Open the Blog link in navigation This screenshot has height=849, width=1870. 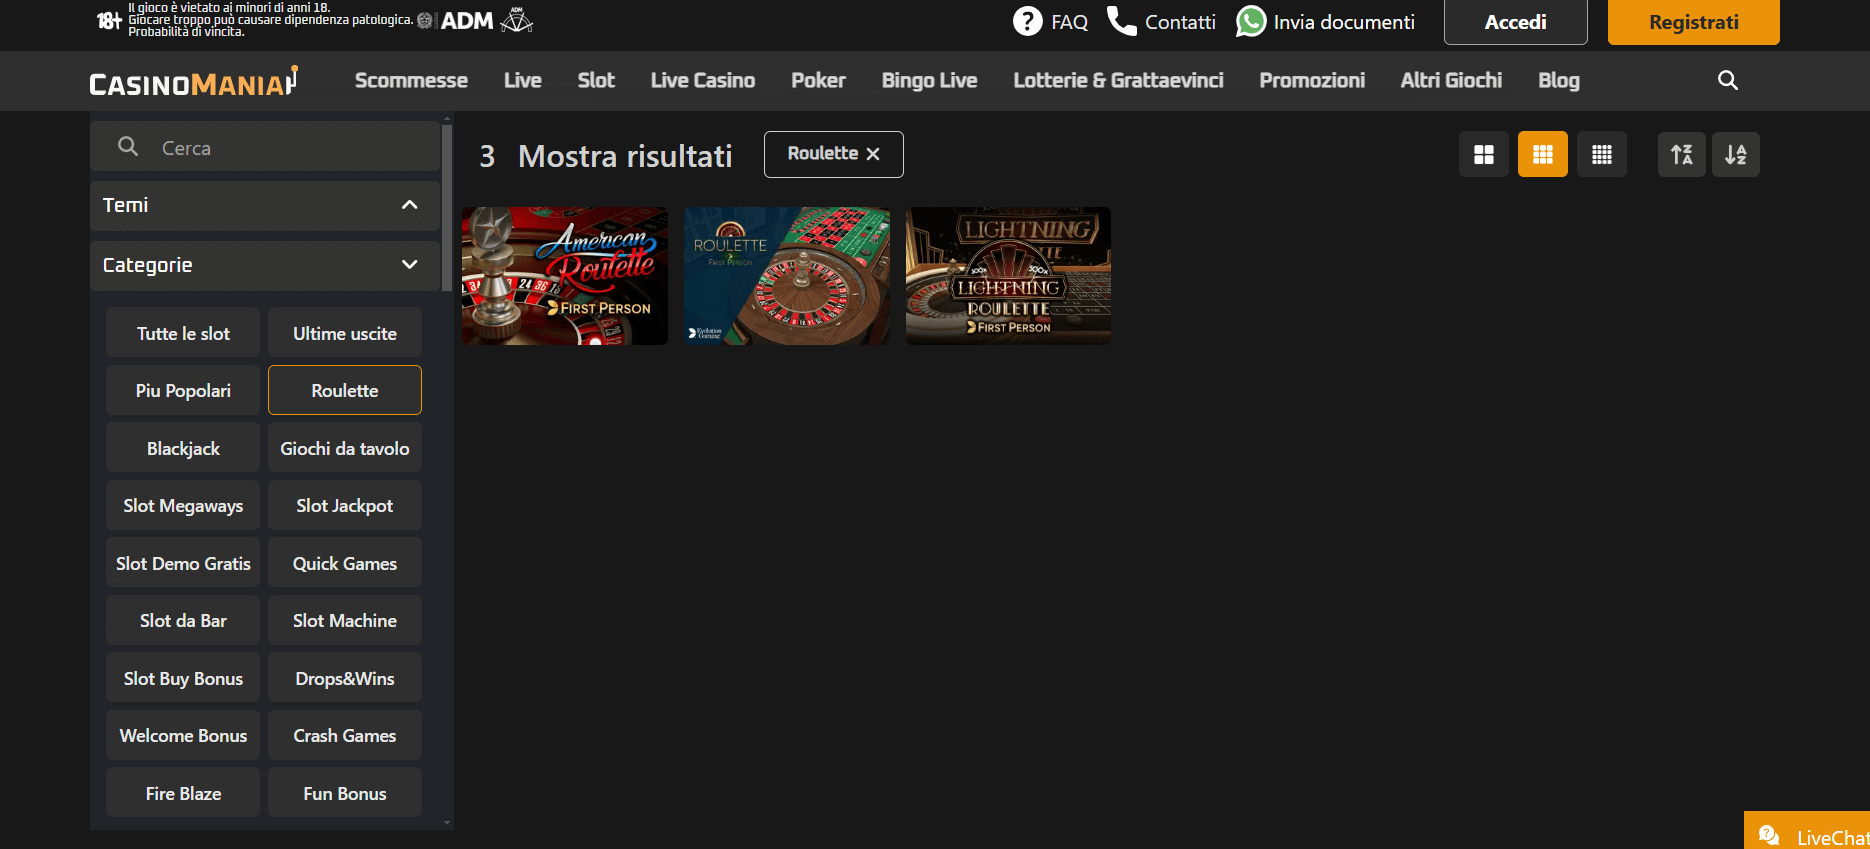pyautogui.click(x=1558, y=80)
